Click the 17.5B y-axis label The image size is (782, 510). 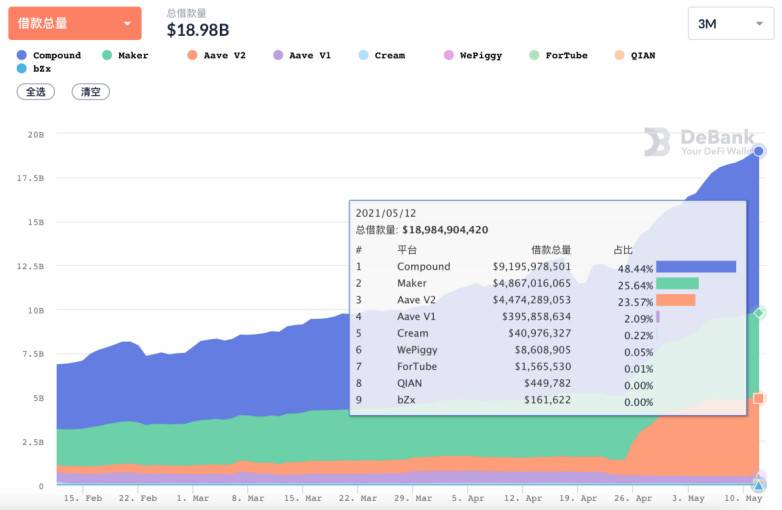(30, 178)
